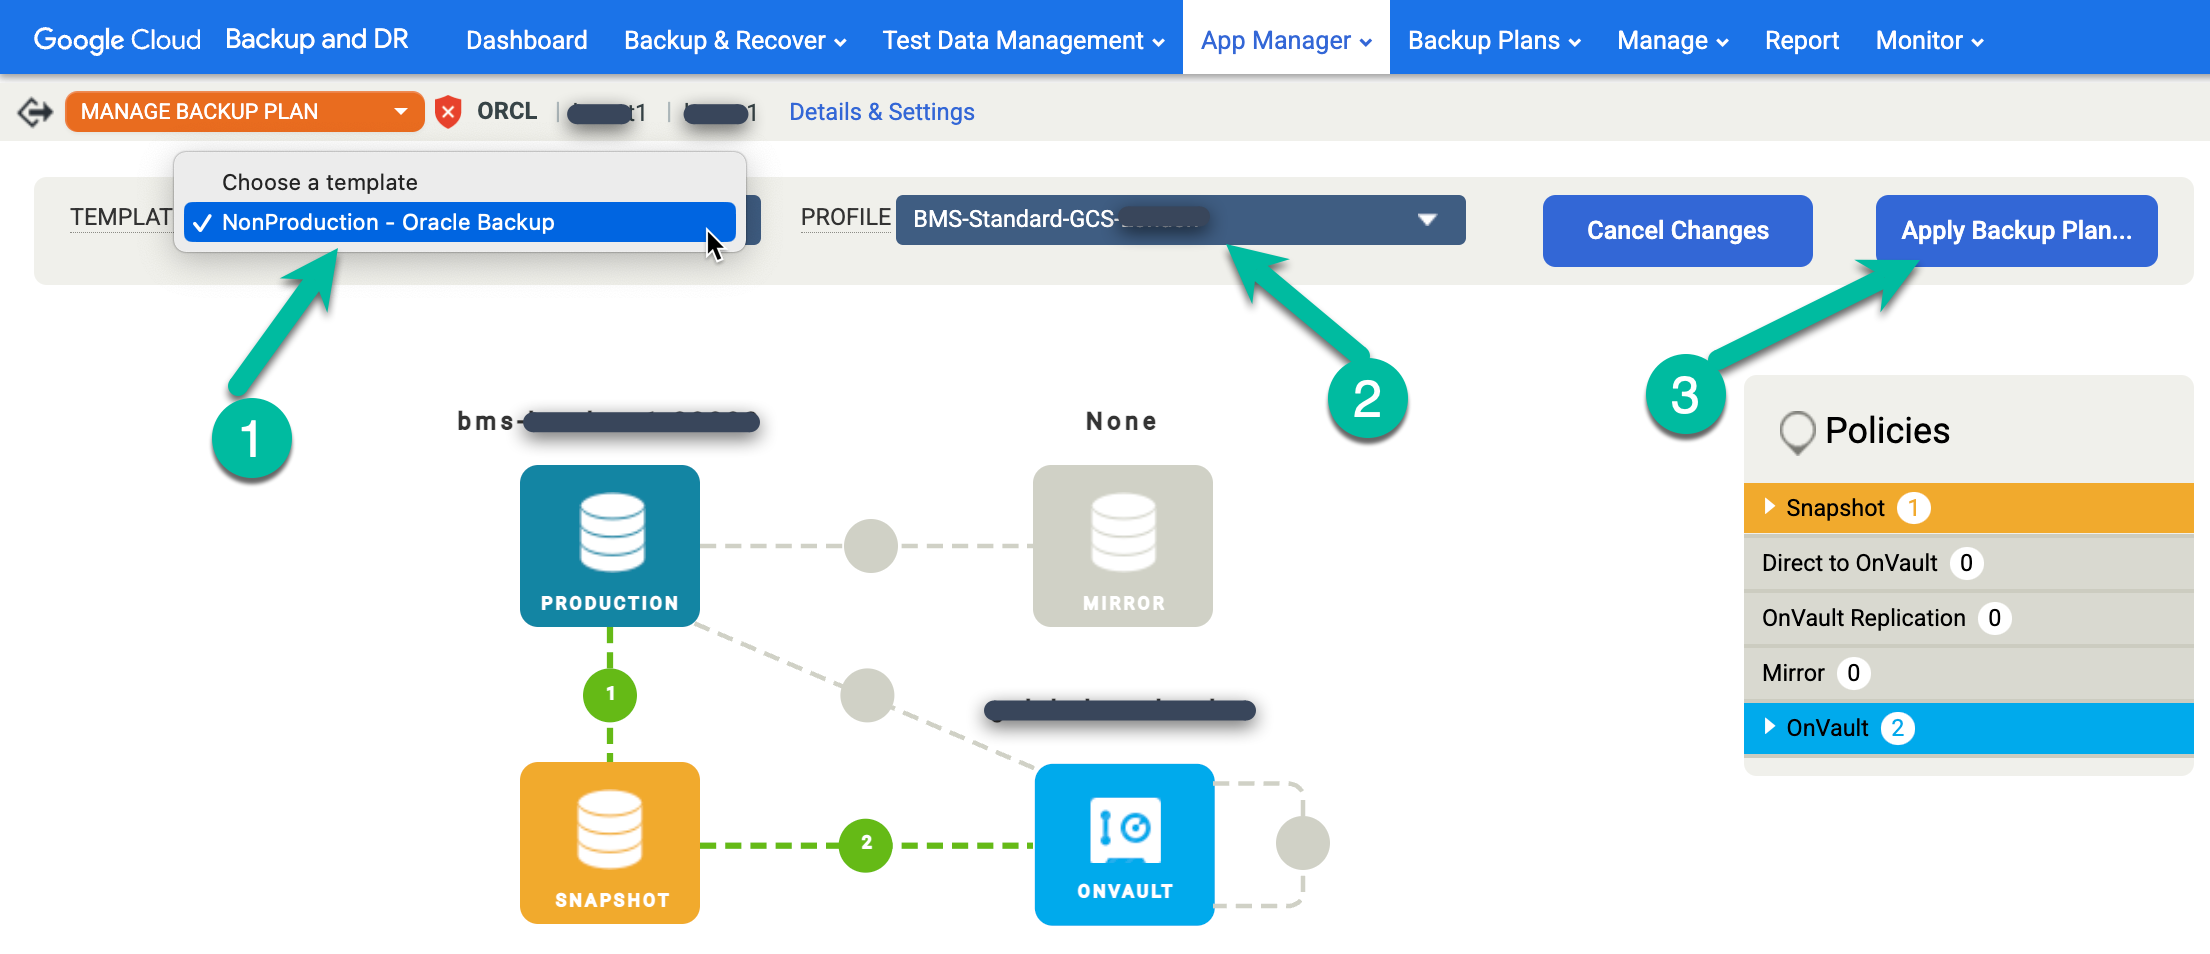Screen dimensions: 2210x954
Task: Click the Production database icon
Action: (609, 545)
